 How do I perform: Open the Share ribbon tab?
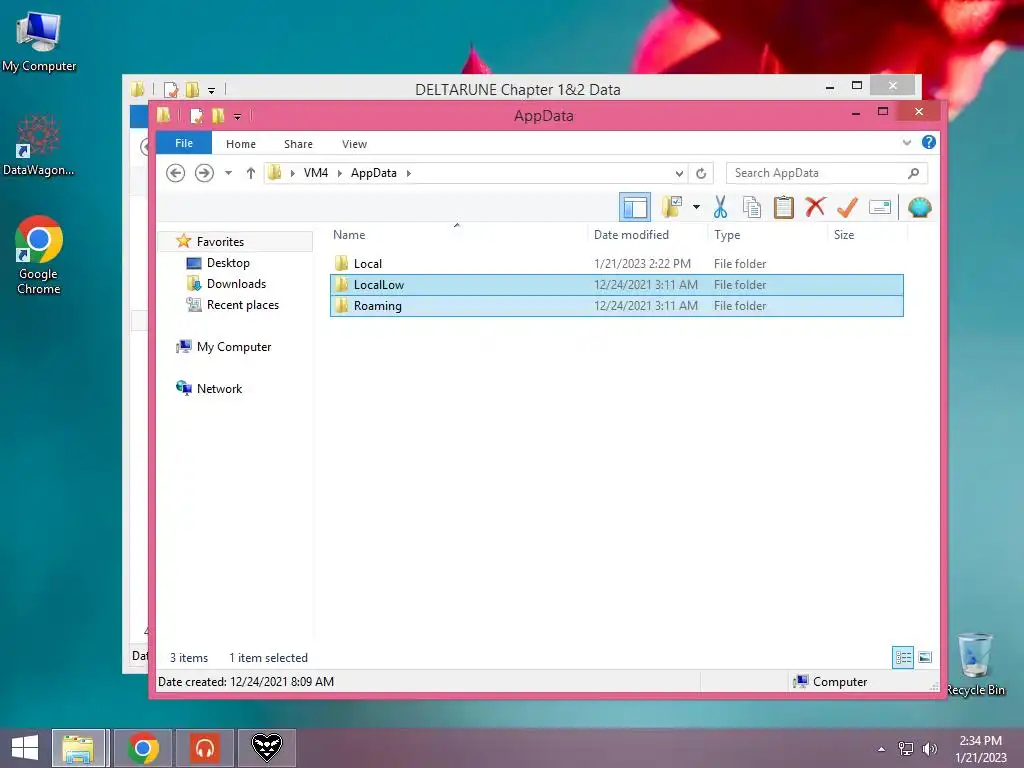(298, 144)
